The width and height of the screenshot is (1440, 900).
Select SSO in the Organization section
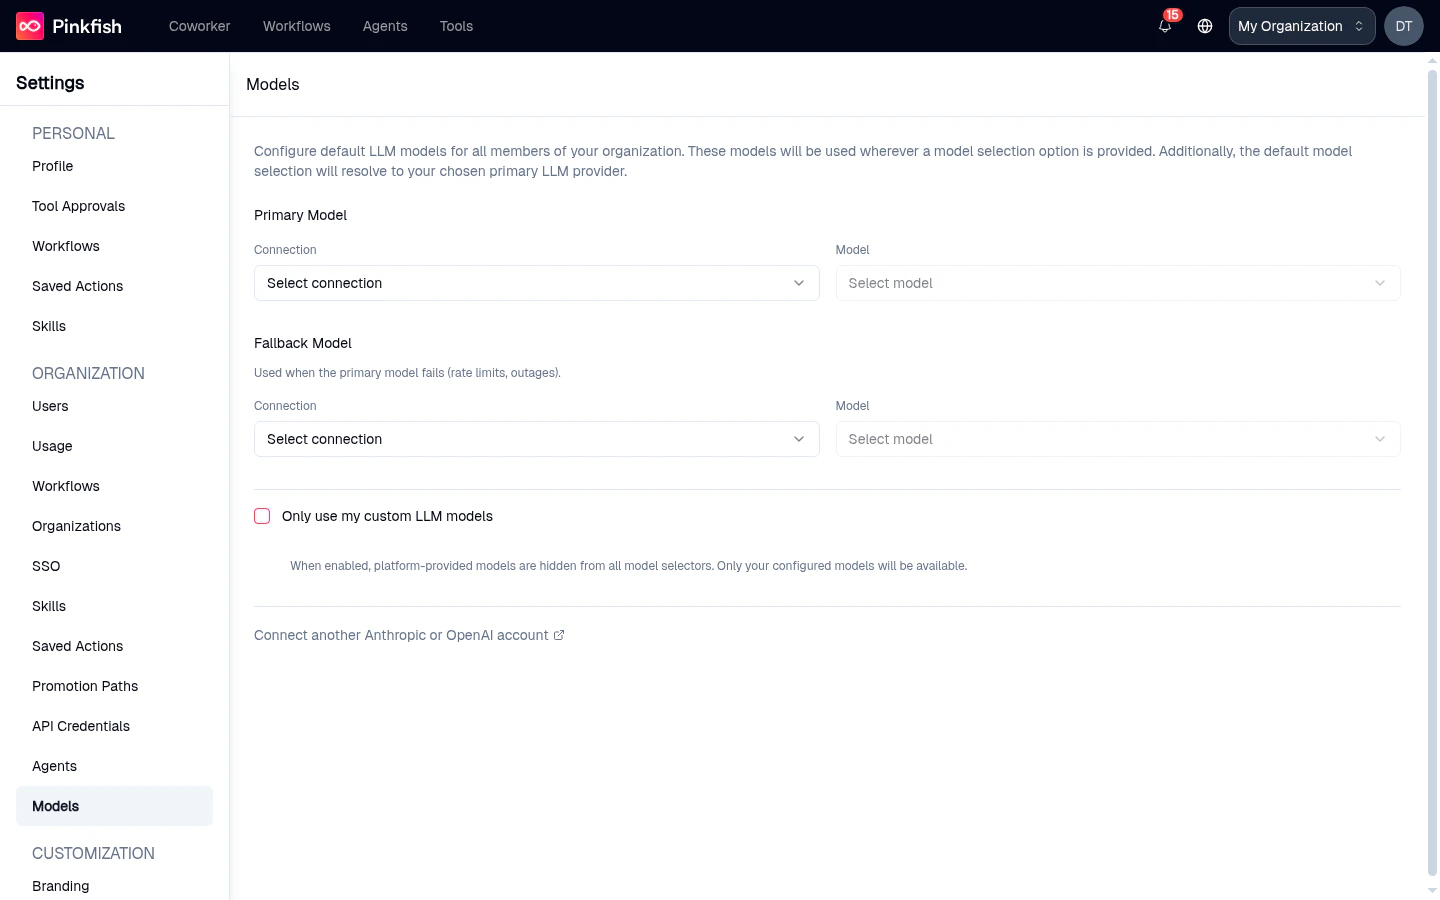tap(46, 566)
